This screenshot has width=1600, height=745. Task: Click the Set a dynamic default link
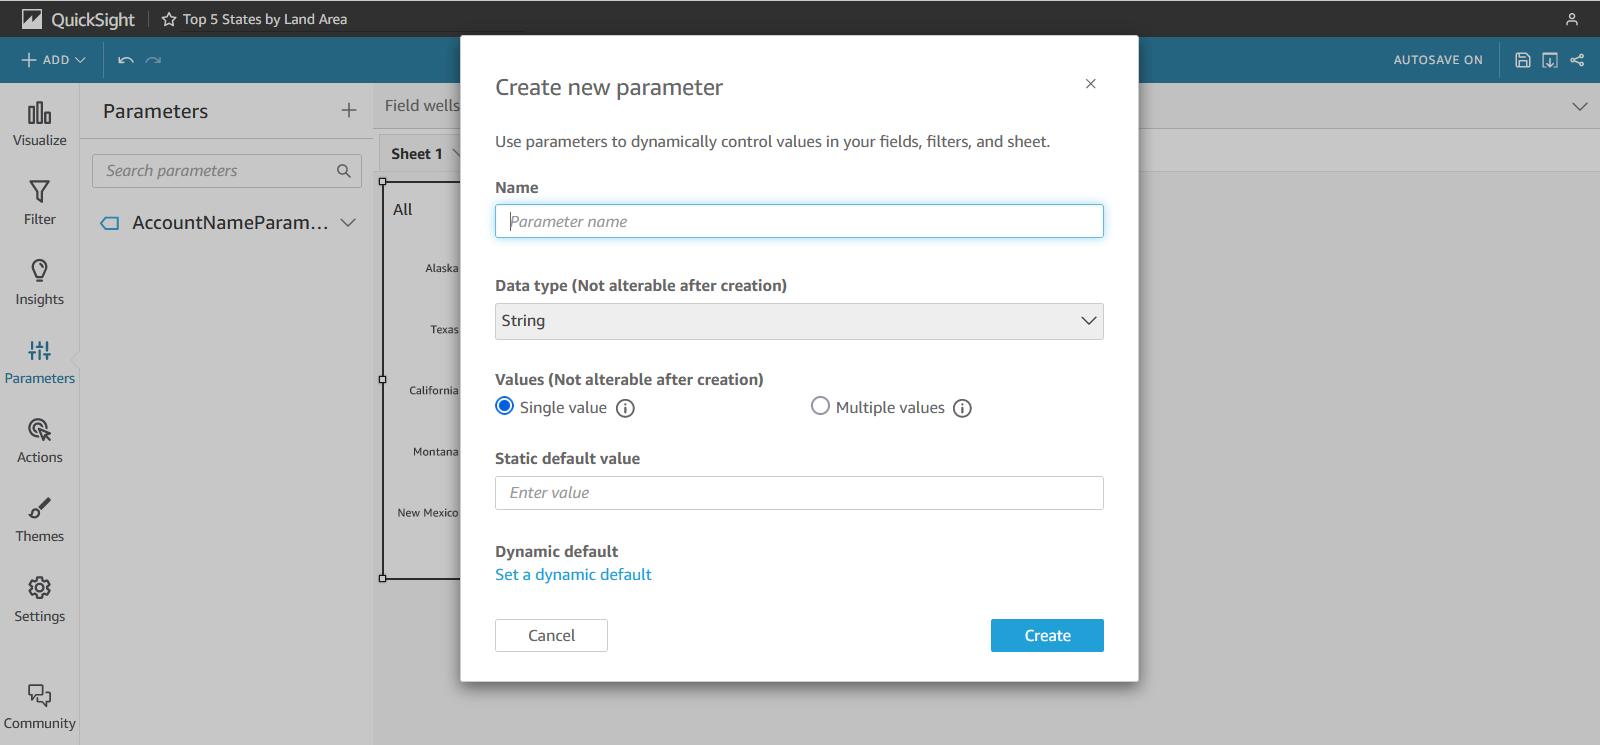tap(573, 575)
